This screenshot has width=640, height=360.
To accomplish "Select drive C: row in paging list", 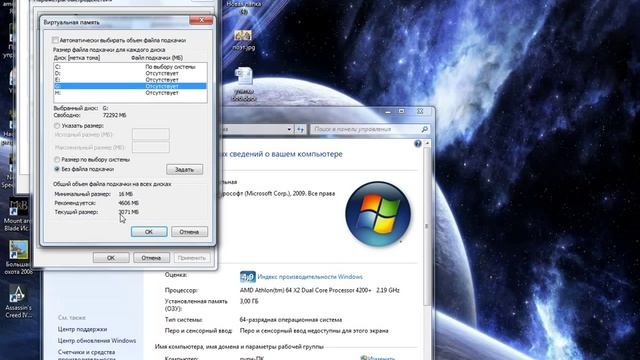I will pos(130,67).
